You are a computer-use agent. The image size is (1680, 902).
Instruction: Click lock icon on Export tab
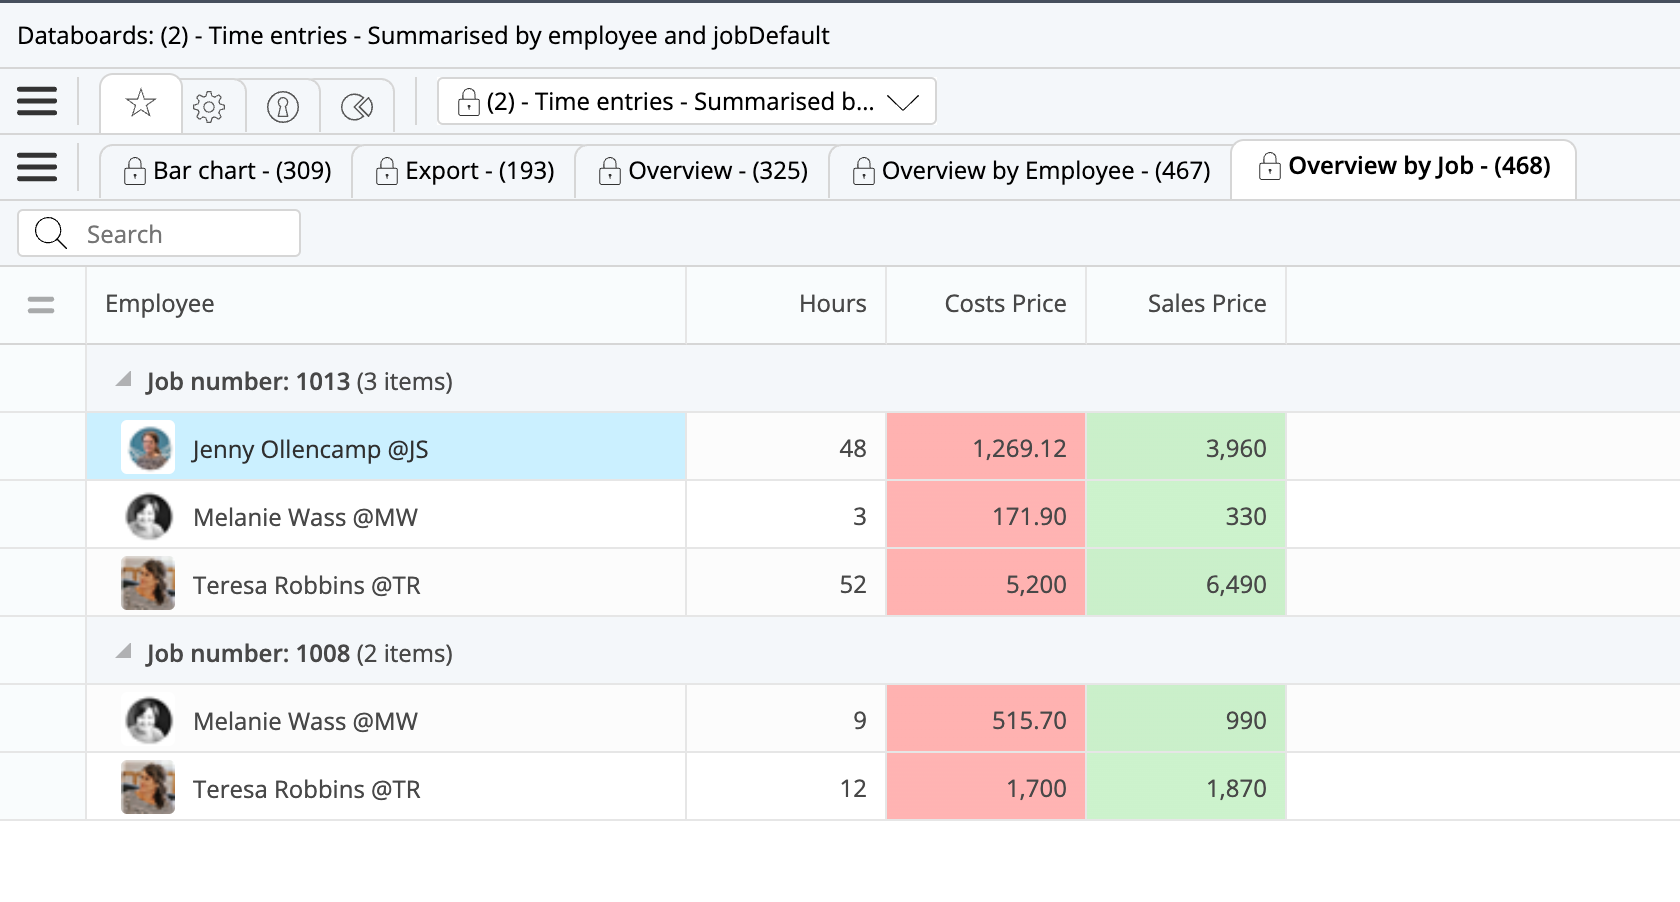tap(386, 171)
